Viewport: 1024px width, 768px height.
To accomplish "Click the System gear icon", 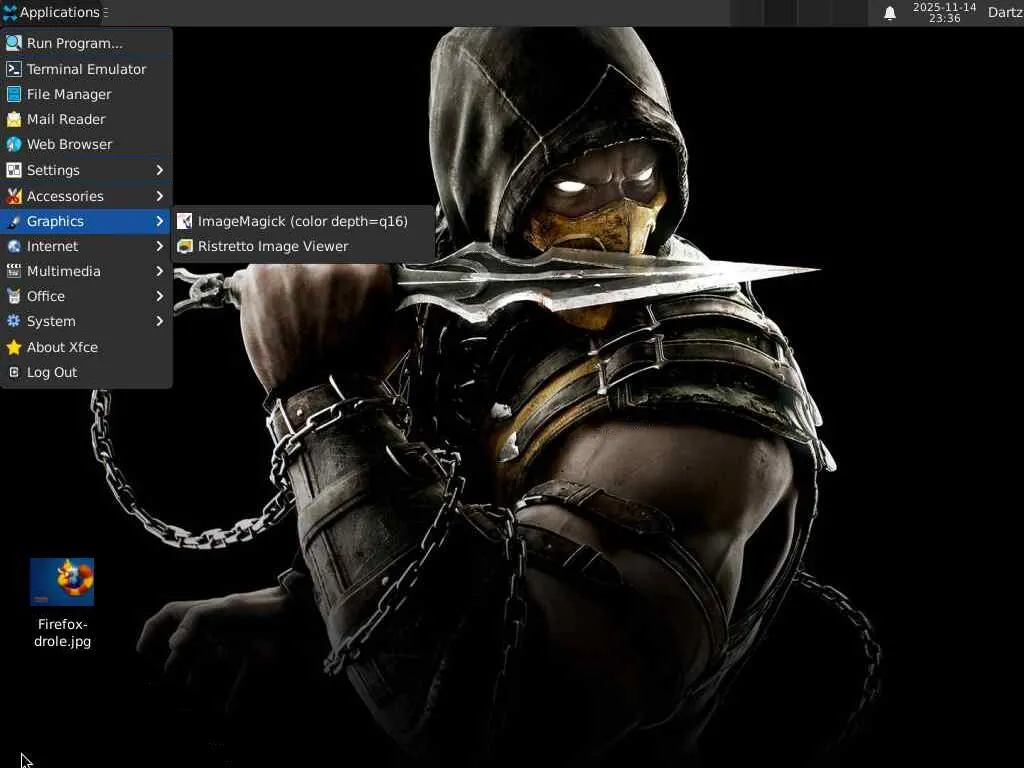I will [x=14, y=321].
